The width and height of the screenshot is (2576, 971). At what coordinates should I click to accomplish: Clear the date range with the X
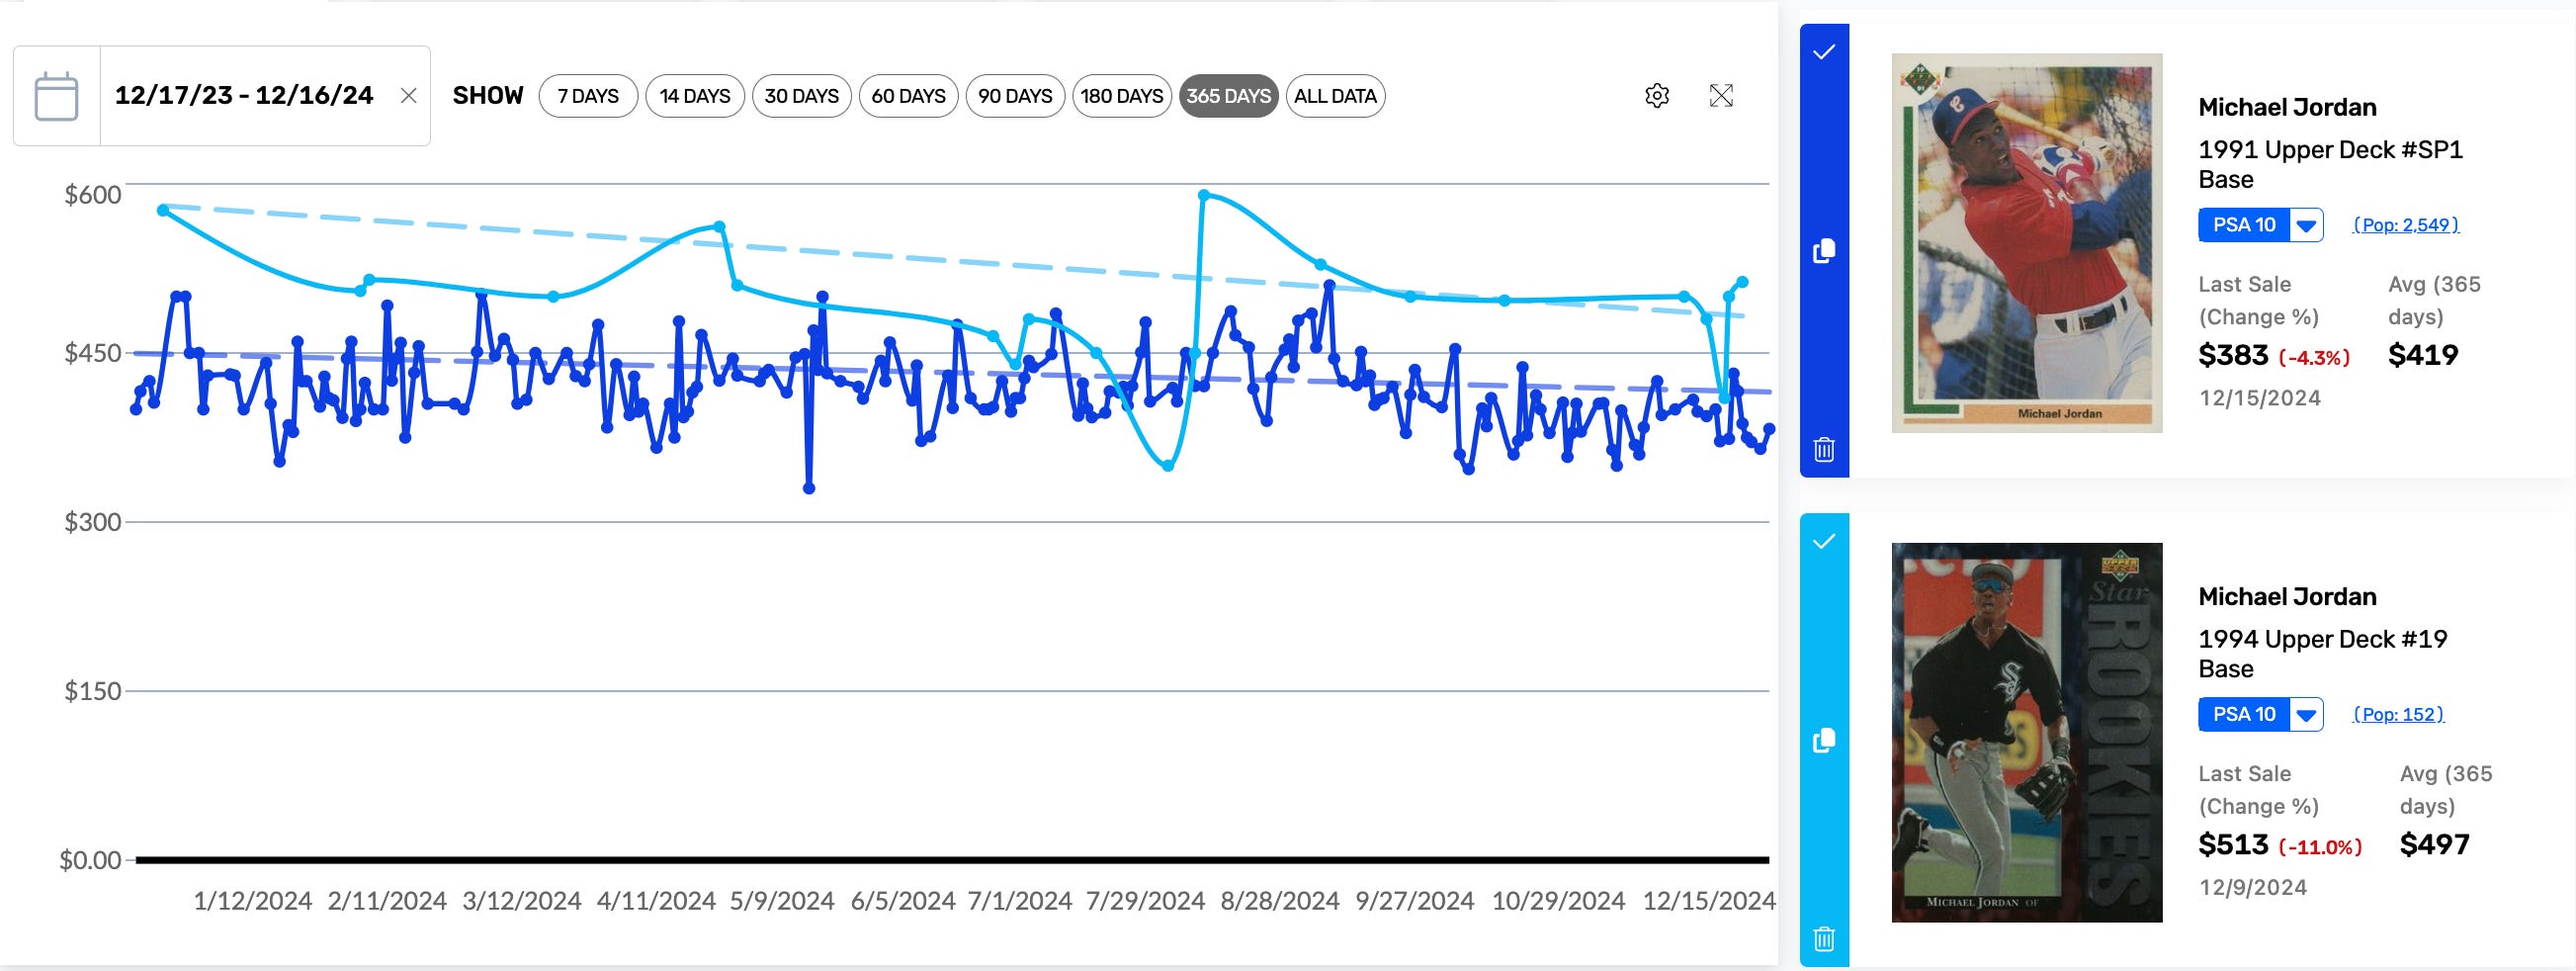click(x=408, y=96)
